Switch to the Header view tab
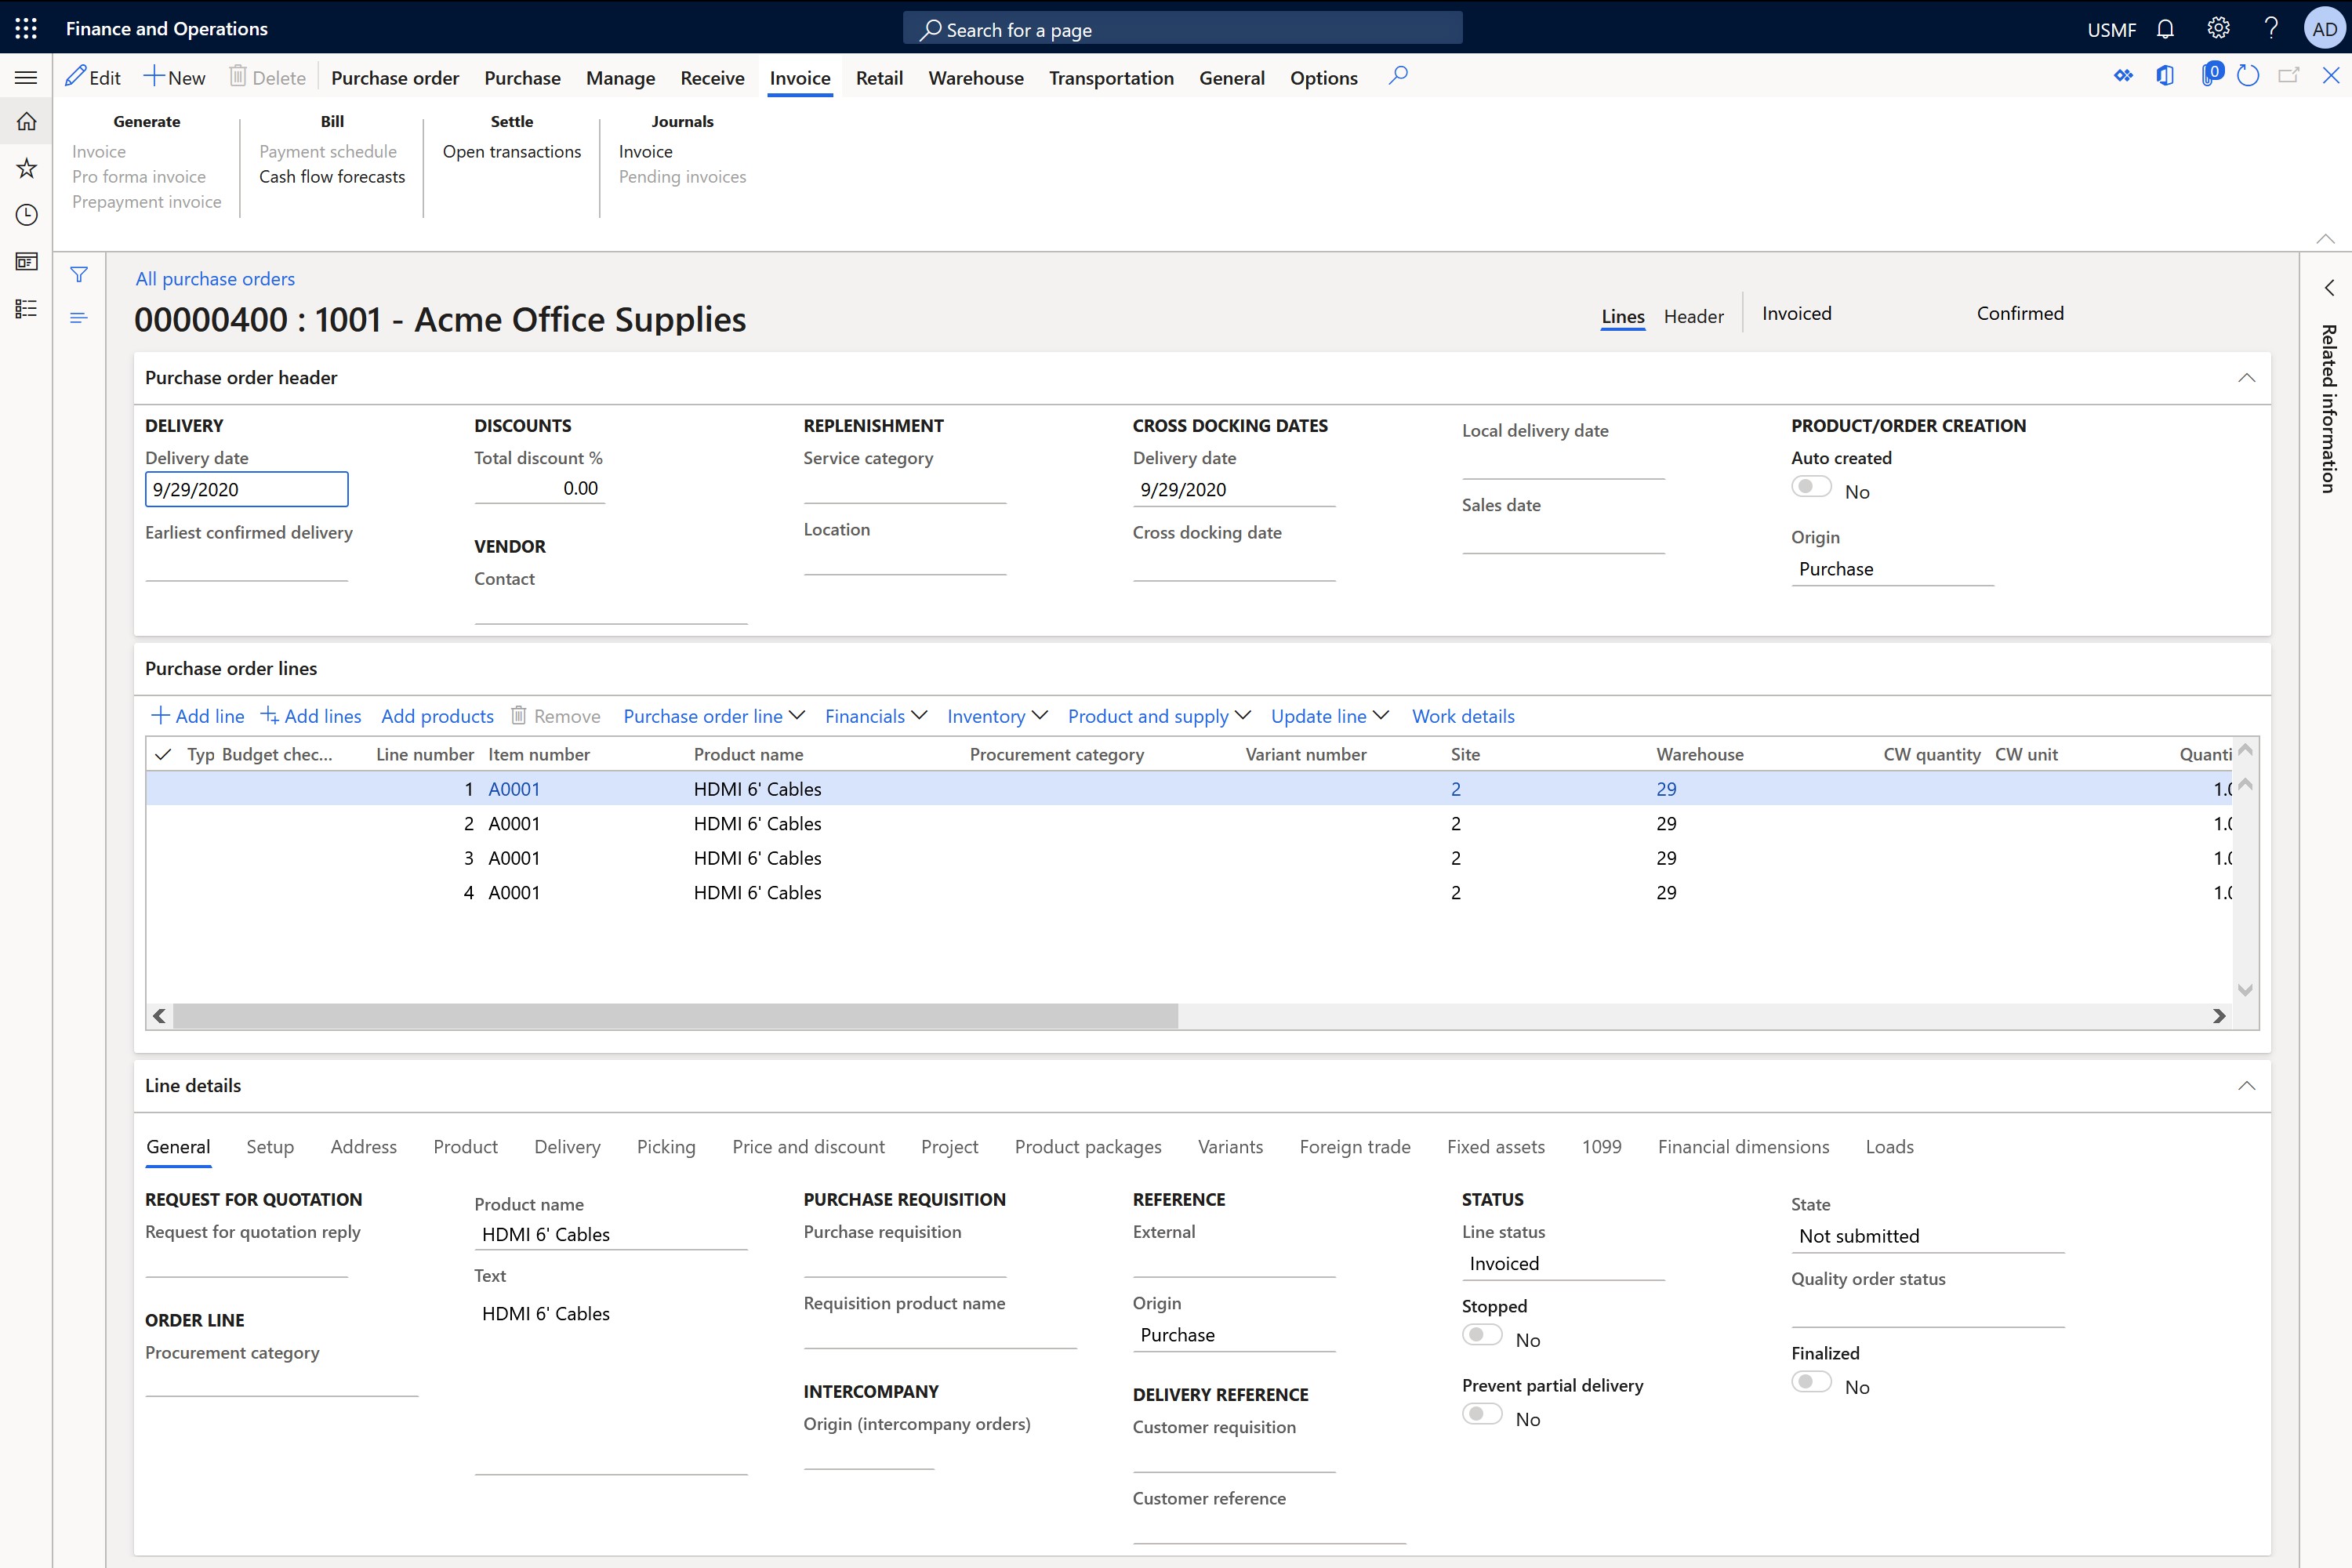 click(x=1690, y=317)
